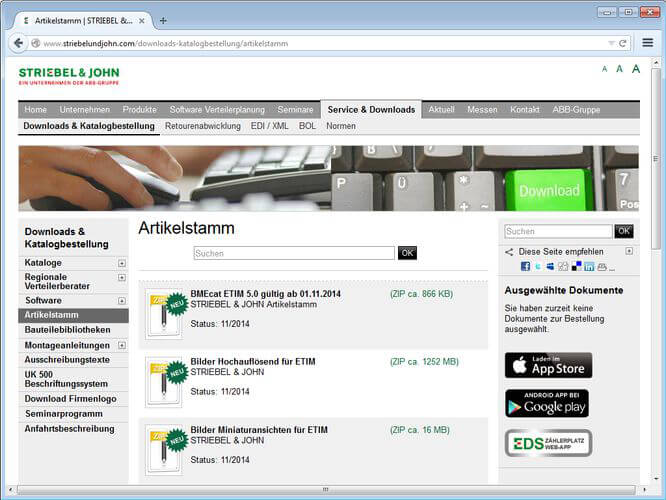Click the Artikelstamm search input field
666x500 pixels.
click(294, 253)
